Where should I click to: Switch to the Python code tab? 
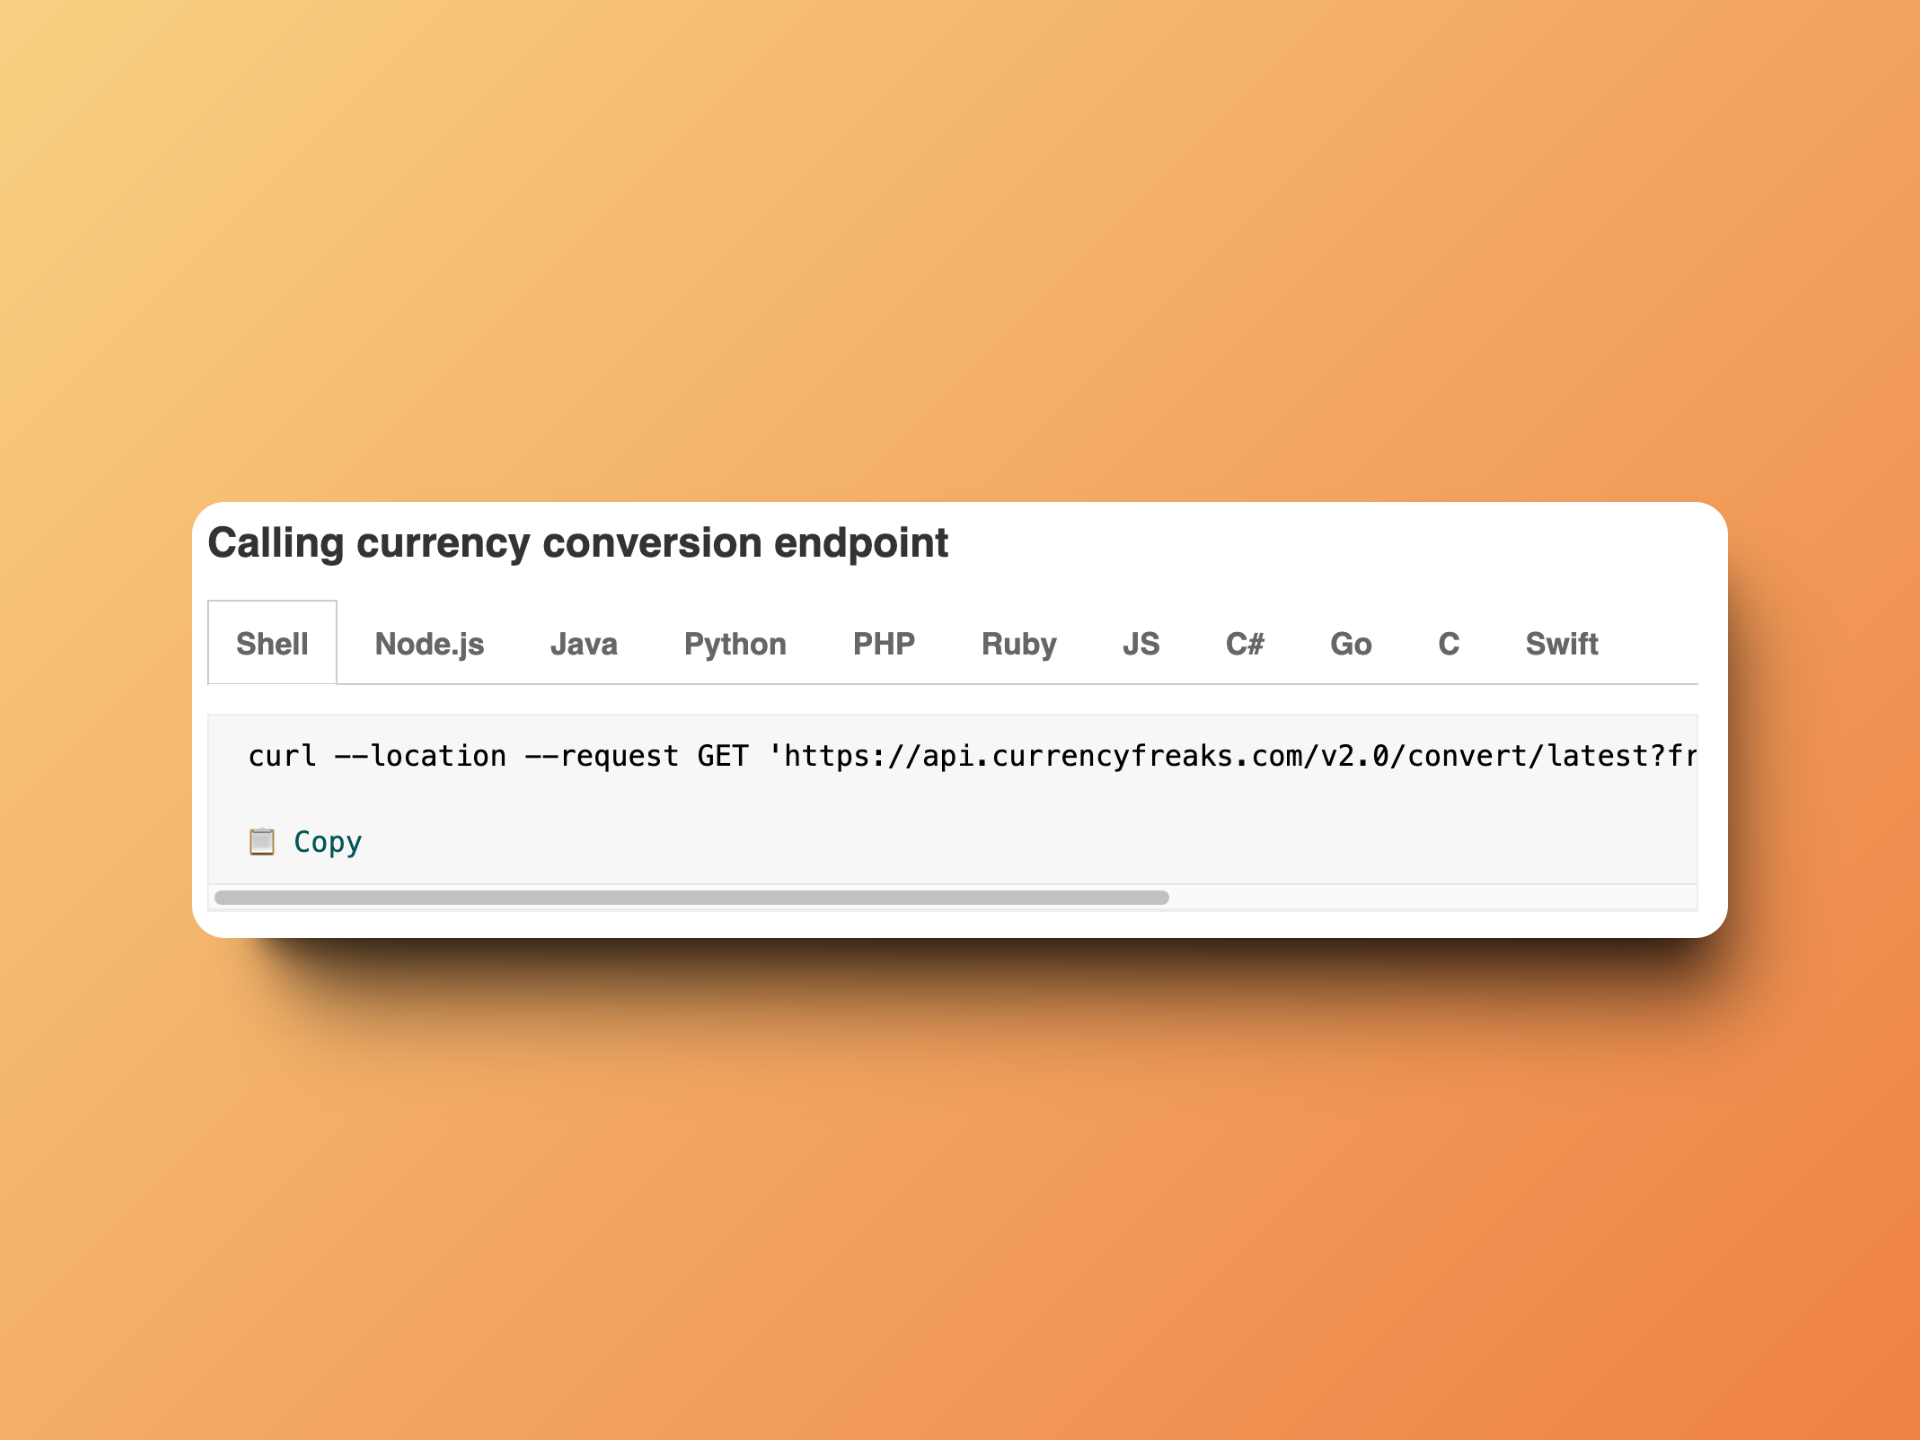click(x=736, y=641)
